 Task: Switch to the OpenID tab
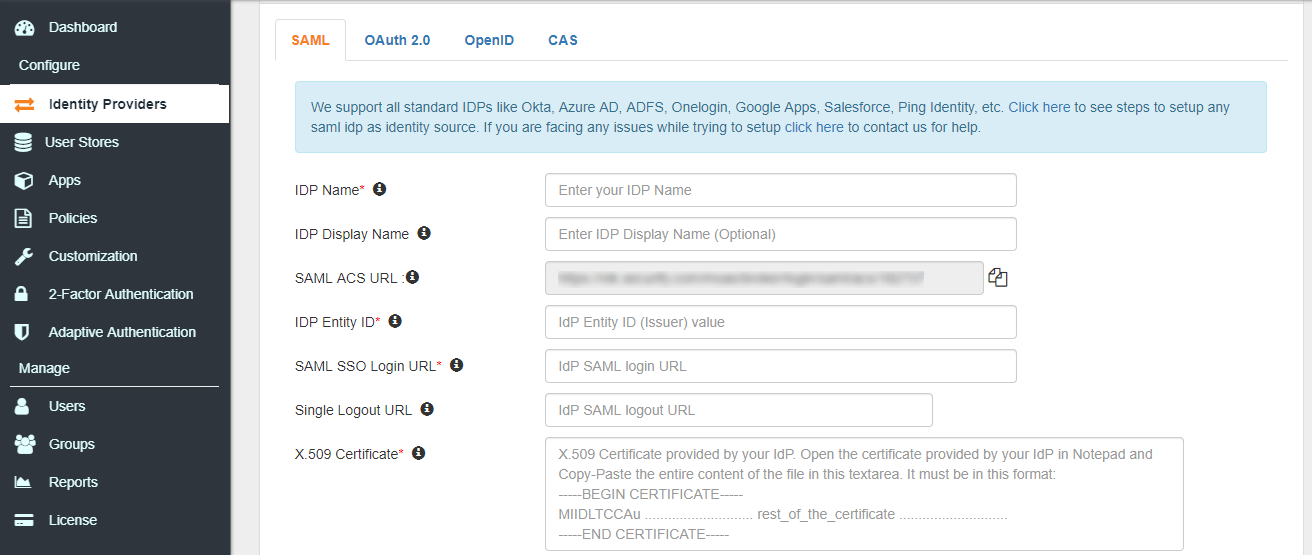[x=489, y=40]
